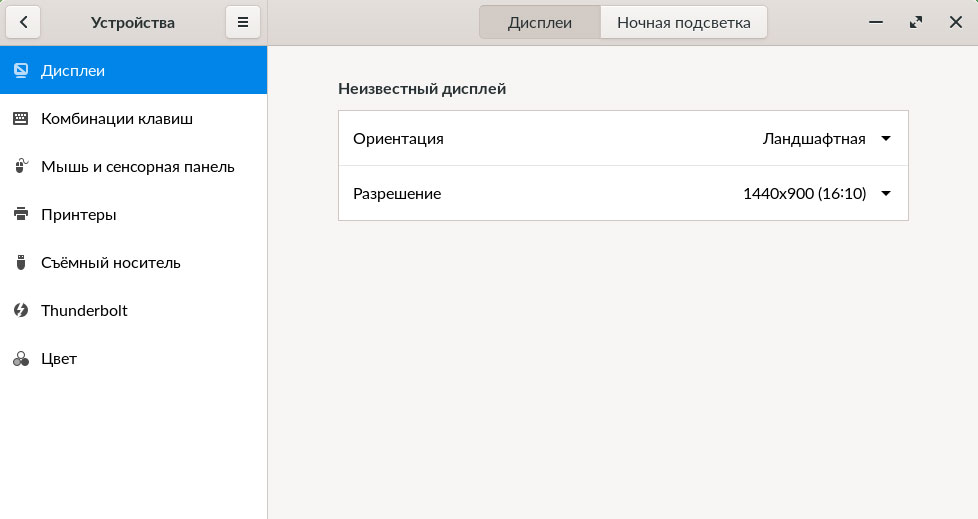Open the hamburger menu in header
Screen dimensions: 978x519
[243, 22]
